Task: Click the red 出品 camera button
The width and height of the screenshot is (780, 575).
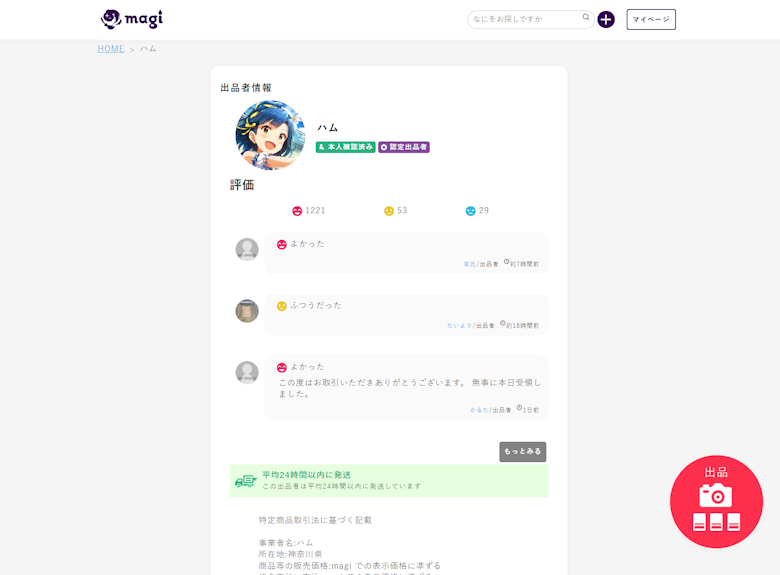Action: point(716,502)
